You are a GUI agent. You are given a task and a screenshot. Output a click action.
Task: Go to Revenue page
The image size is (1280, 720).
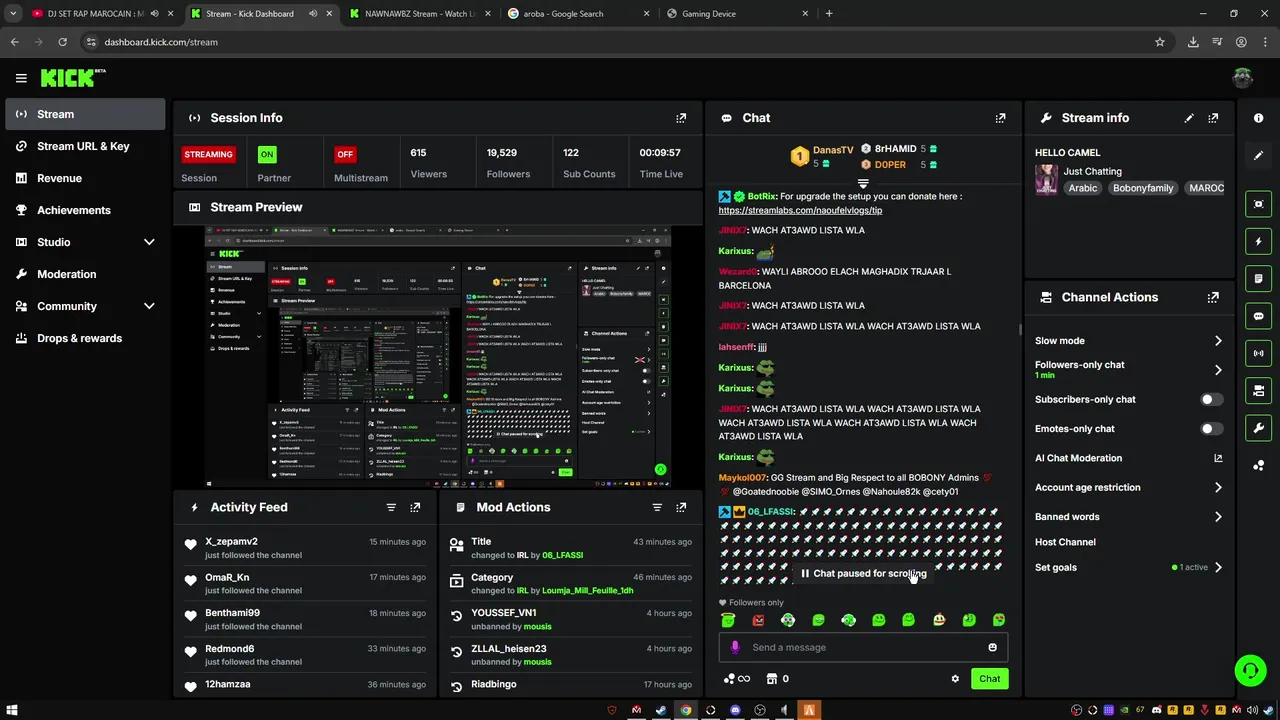(x=85, y=178)
